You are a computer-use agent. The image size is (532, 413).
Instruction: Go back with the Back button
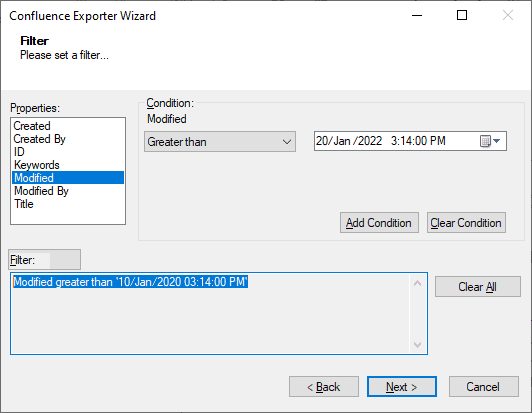point(324,386)
